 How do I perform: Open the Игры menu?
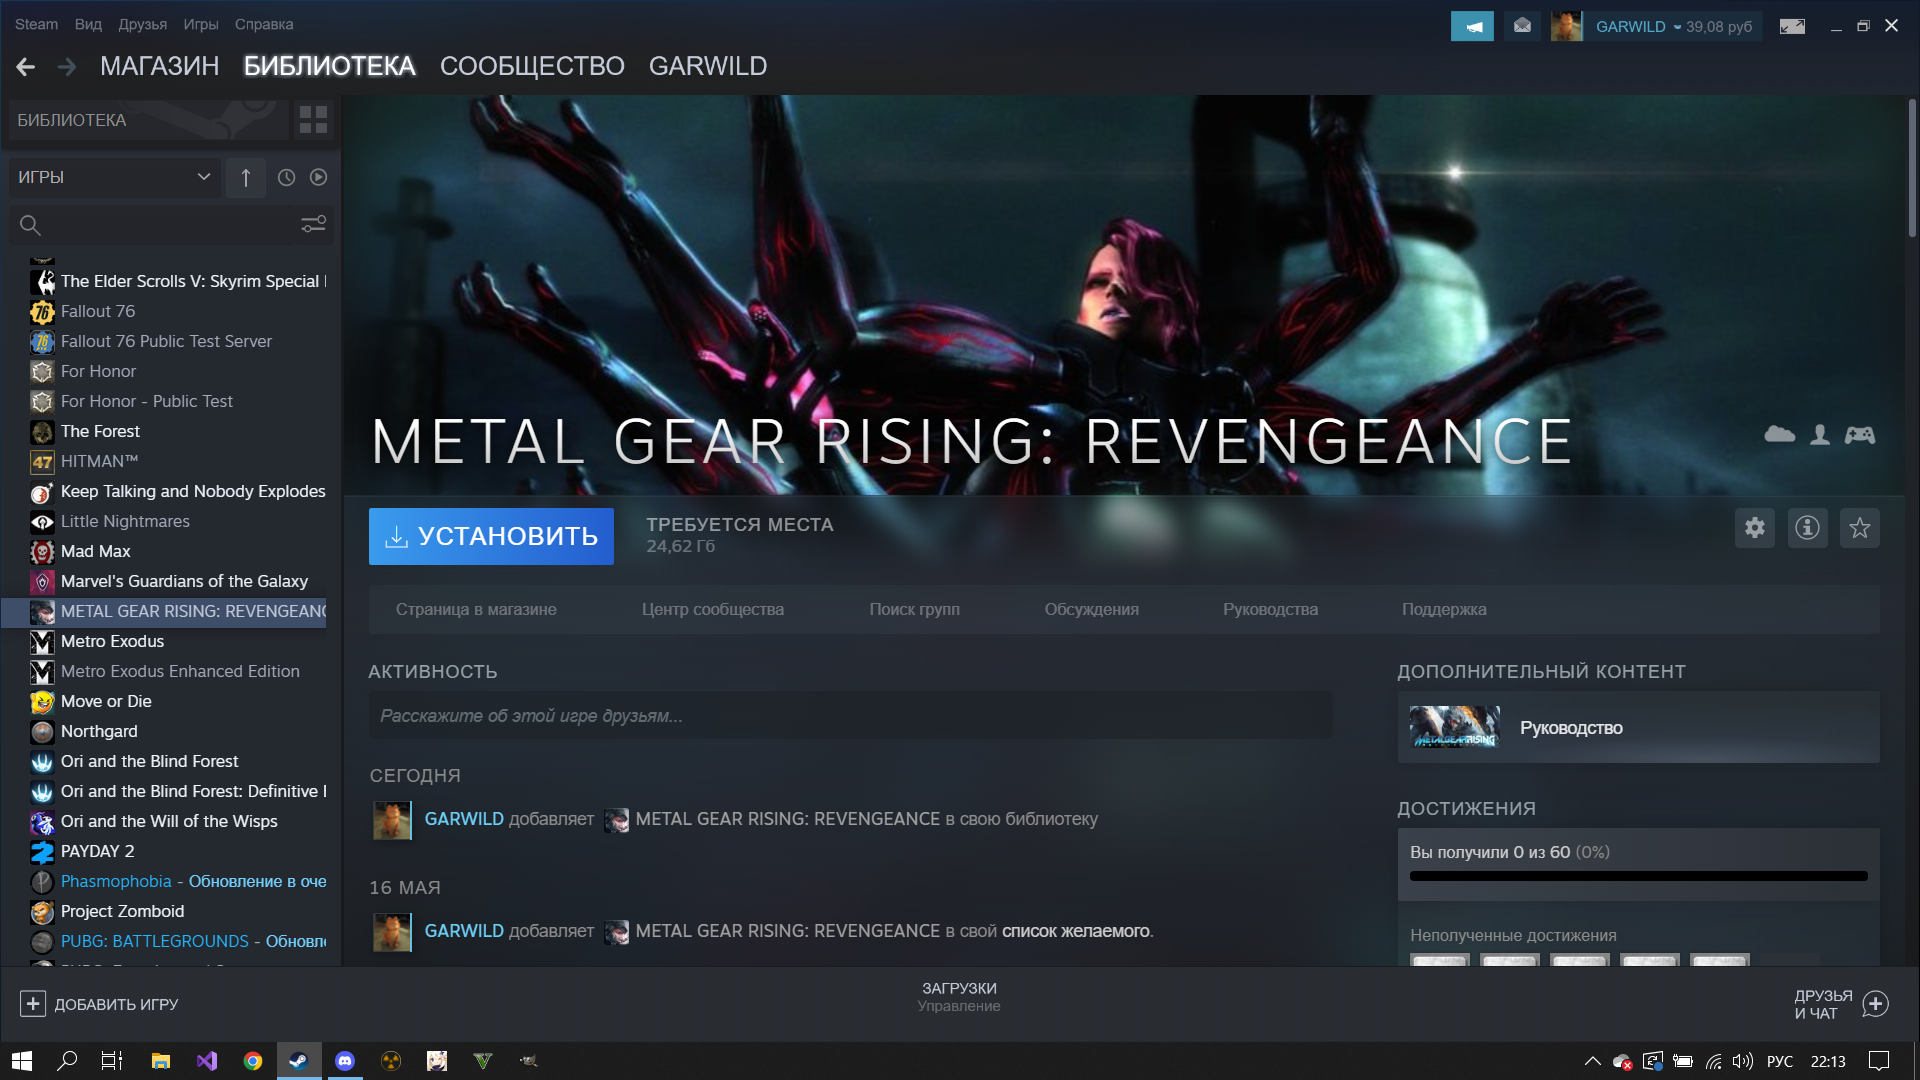[x=201, y=24]
